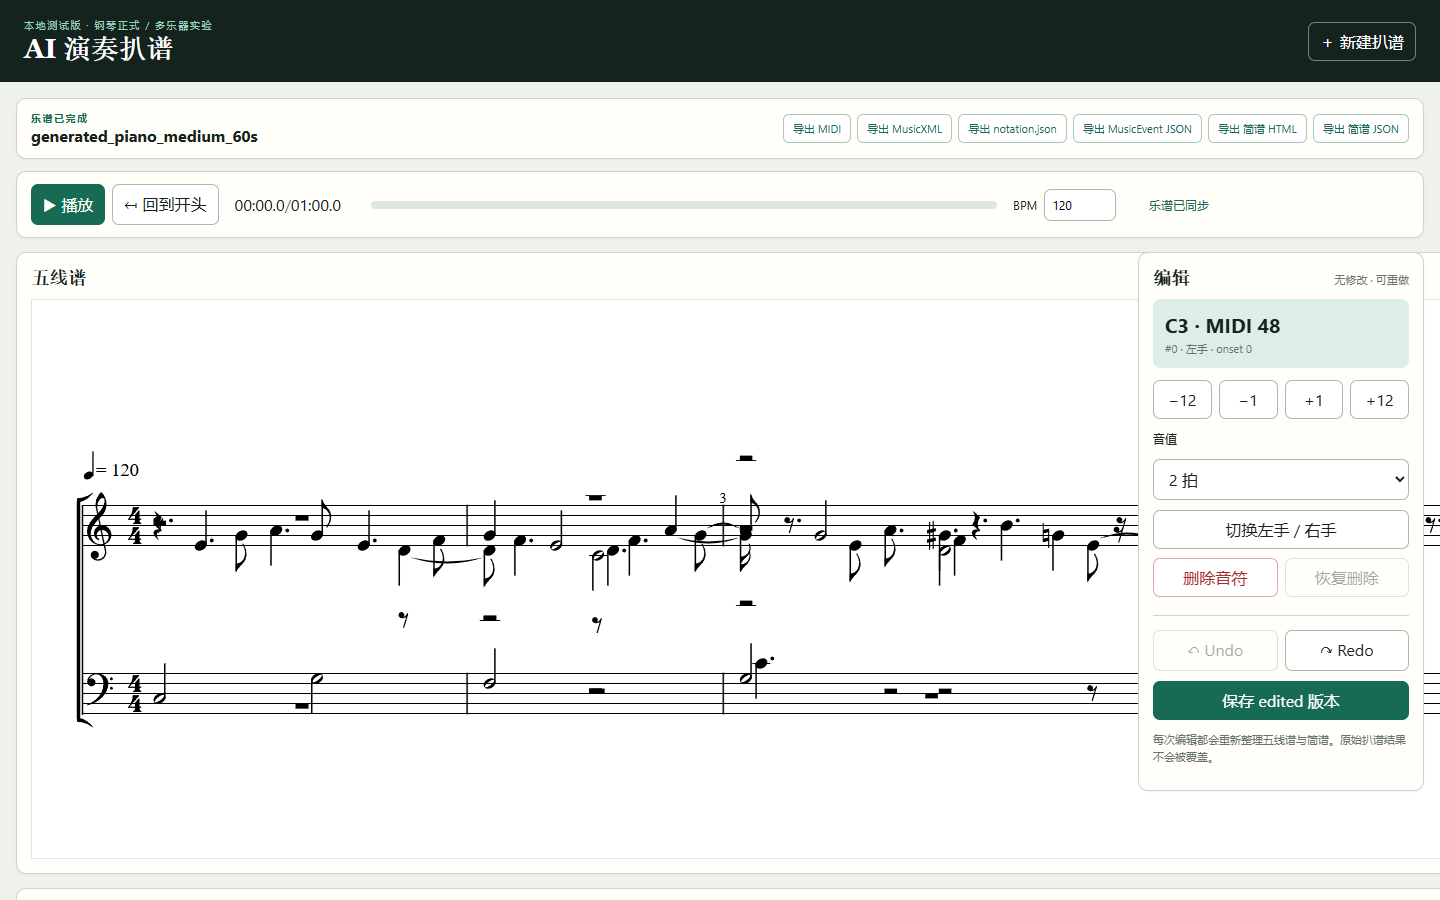
Task: Toggle left/right hand with 切换左手 / 右手
Action: coord(1281,530)
